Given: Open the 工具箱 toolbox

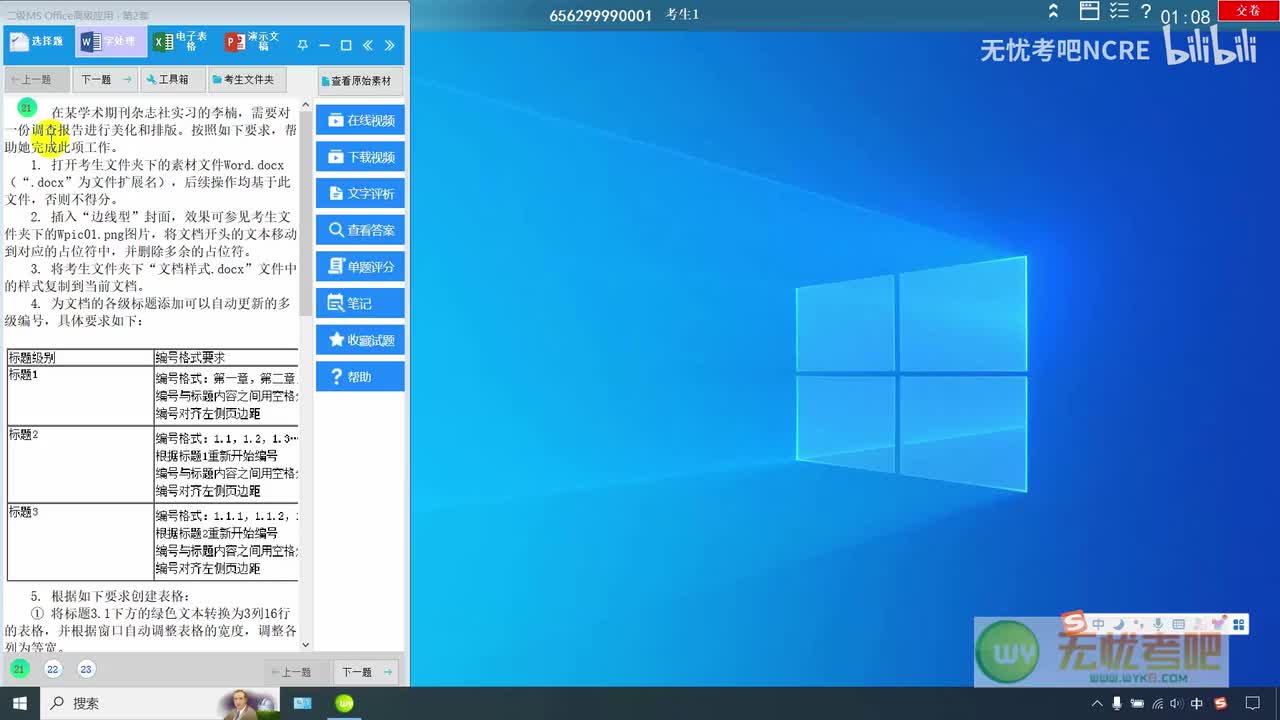Looking at the screenshot, I should 173,80.
